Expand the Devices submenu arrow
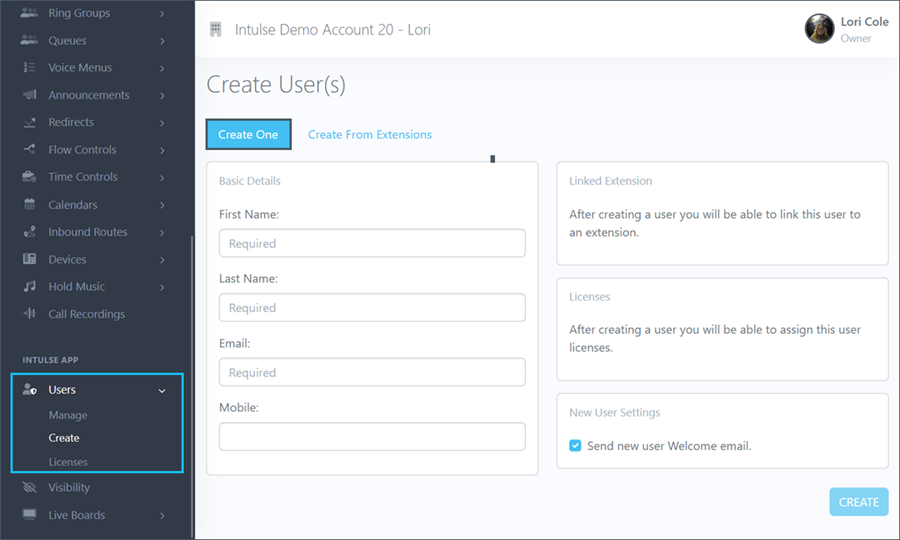This screenshot has width=900, height=540. tap(162, 260)
